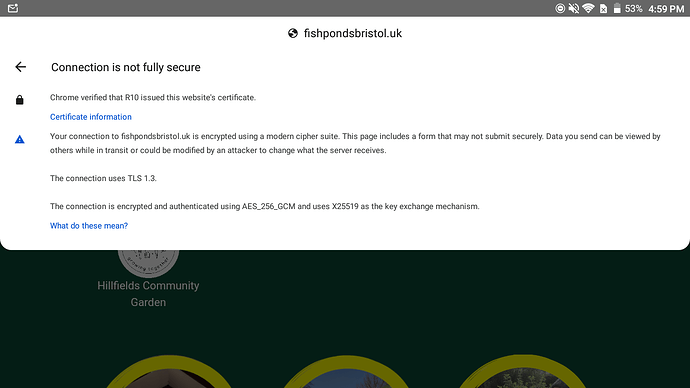690x388 pixels.
Task: Go back using the left arrow
Action: coord(21,67)
